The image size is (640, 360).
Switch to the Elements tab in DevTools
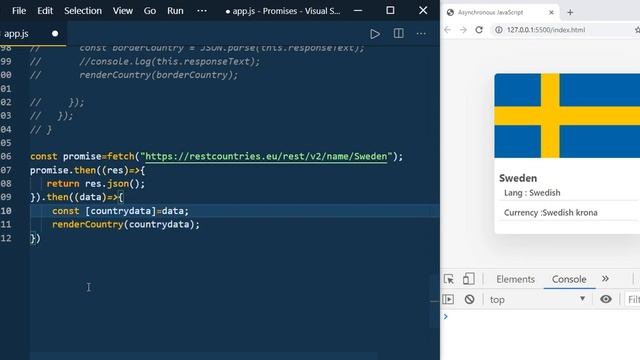tap(516, 279)
